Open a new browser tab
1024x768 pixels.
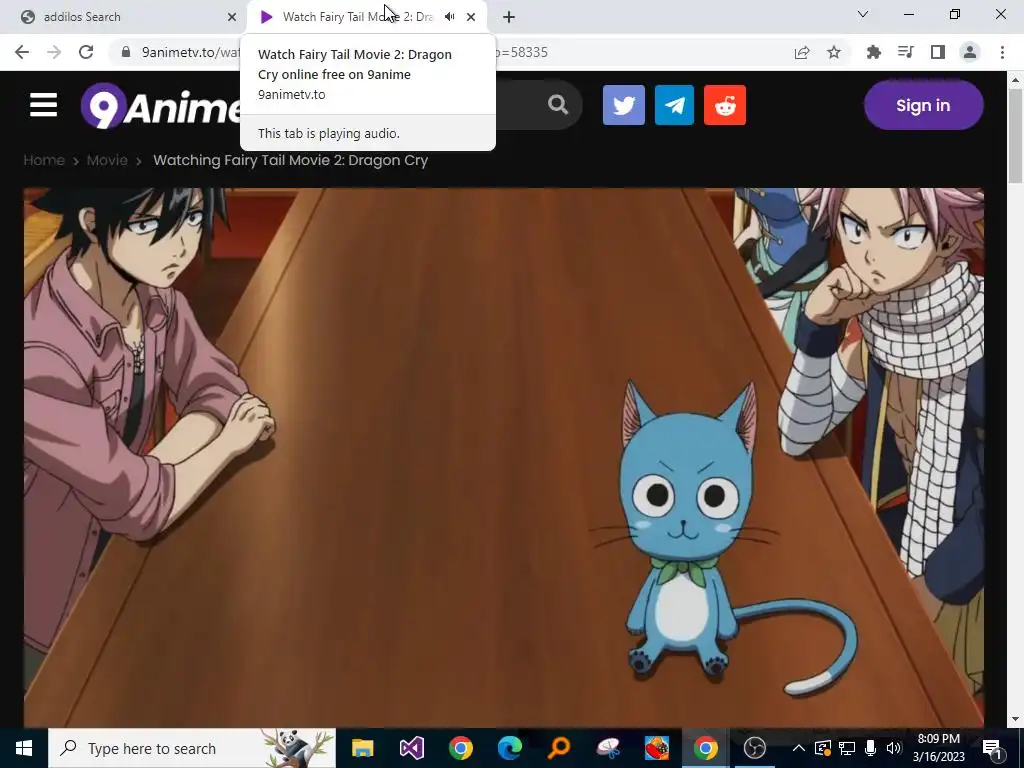(x=509, y=17)
